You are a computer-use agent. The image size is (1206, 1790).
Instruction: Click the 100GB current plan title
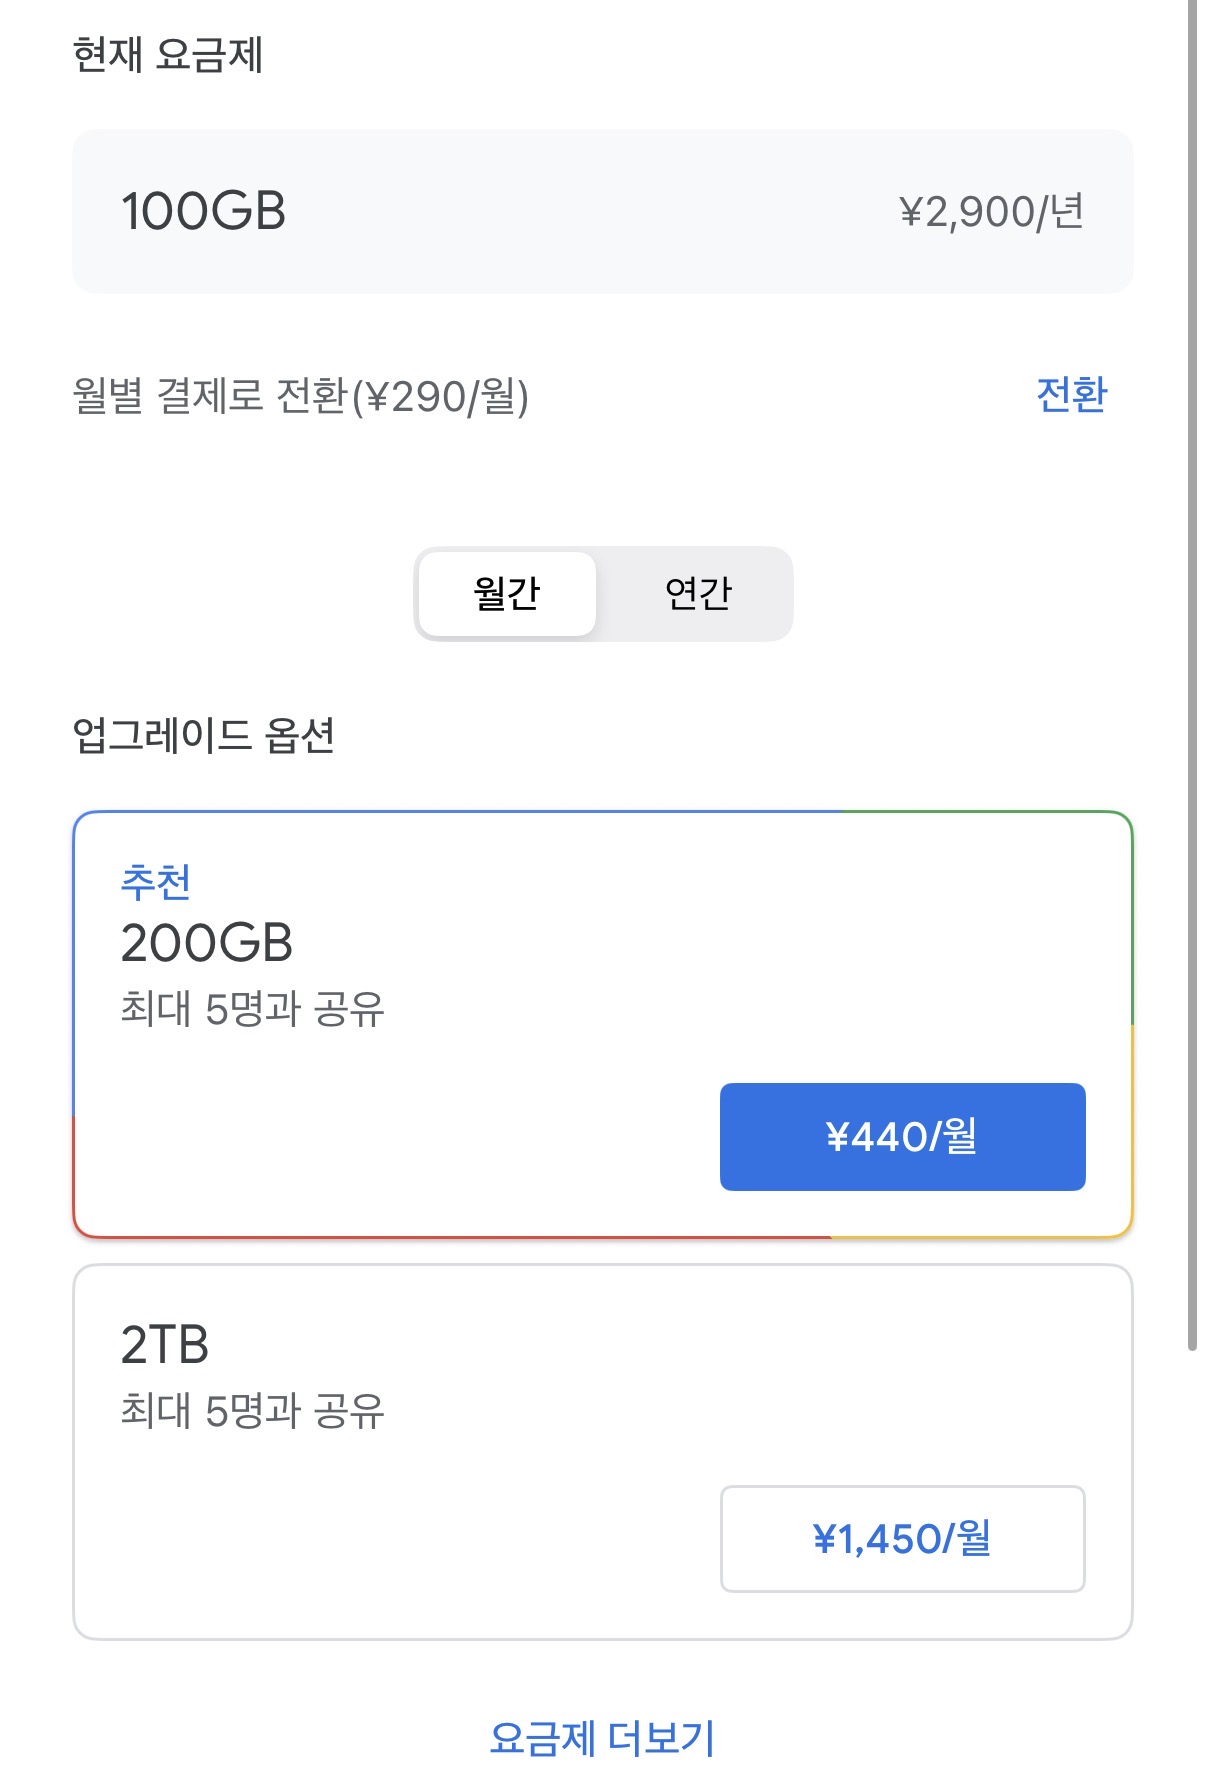204,212
